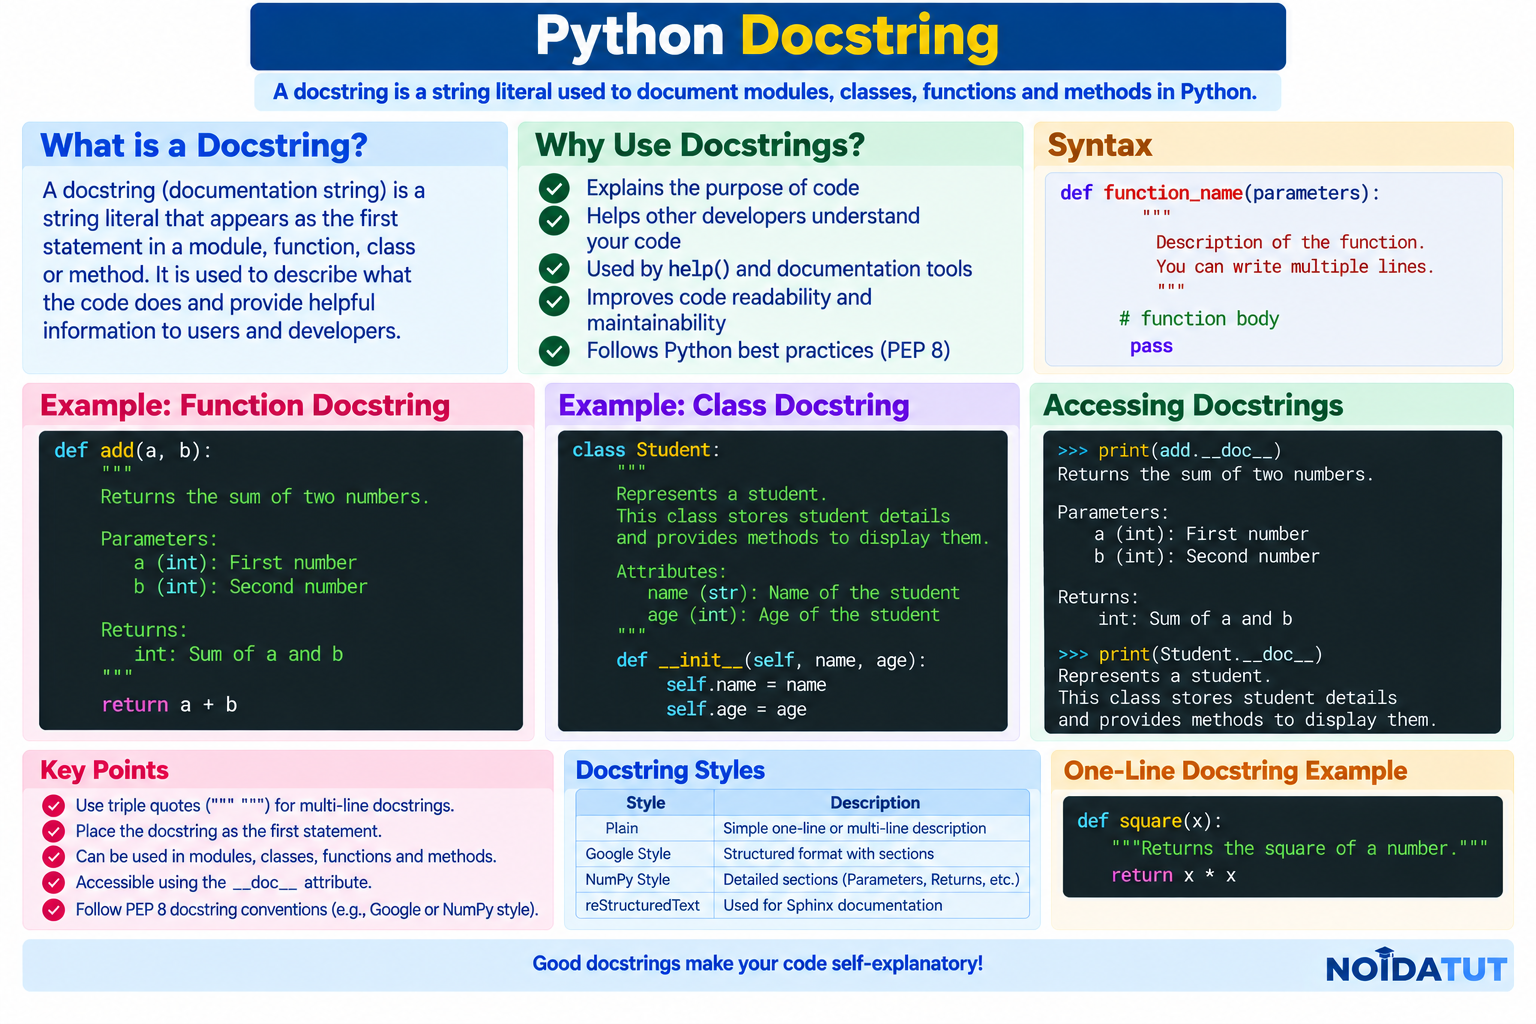Click 'Good docstrings make your code self-explanatory!' footer
The width and height of the screenshot is (1536, 1024).
[x=757, y=964]
